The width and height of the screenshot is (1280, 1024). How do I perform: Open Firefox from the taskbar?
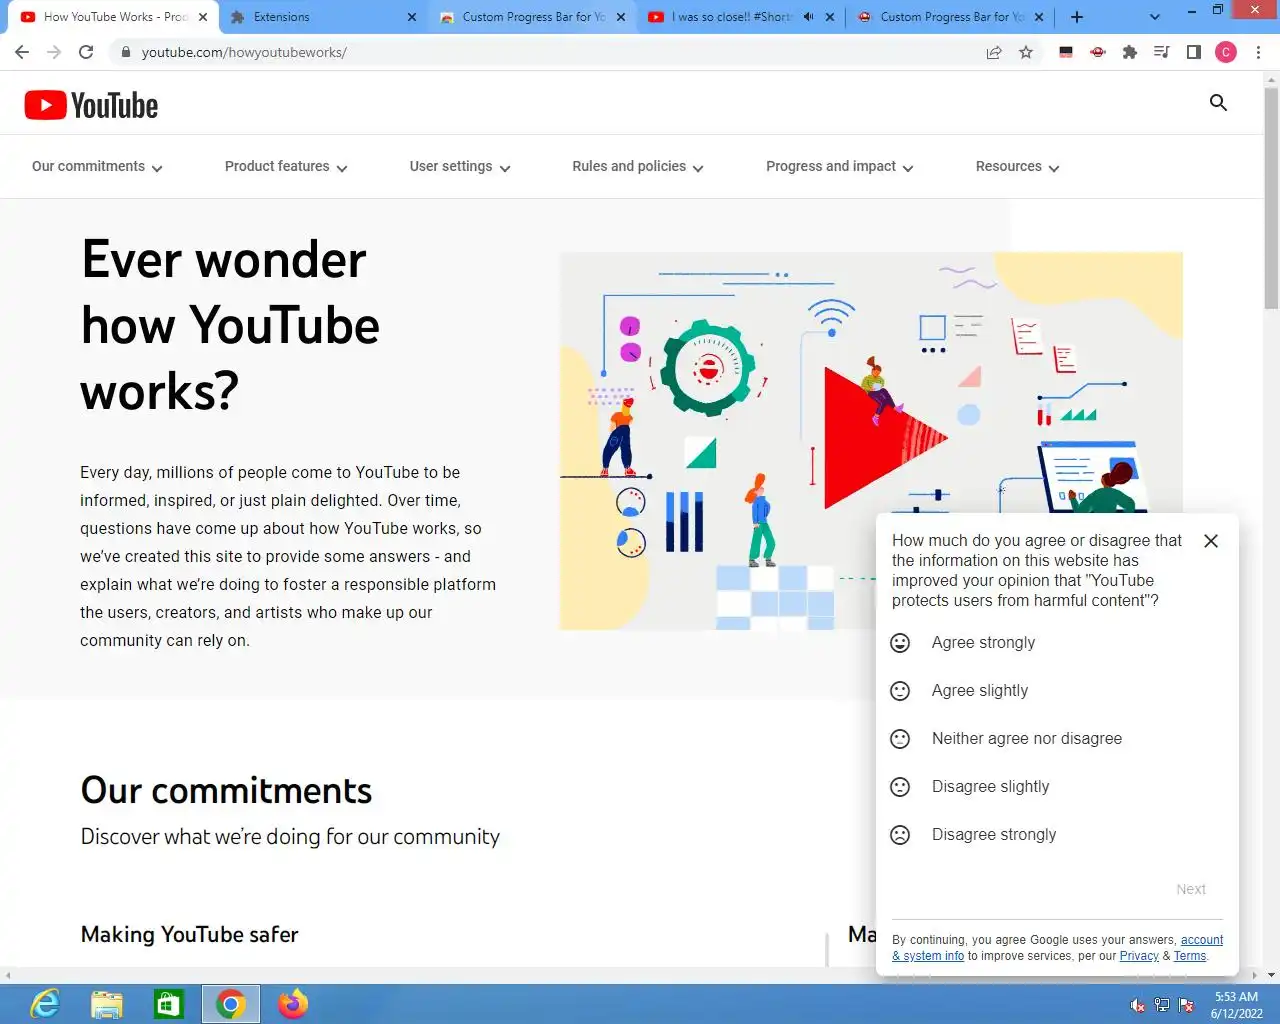293,1004
